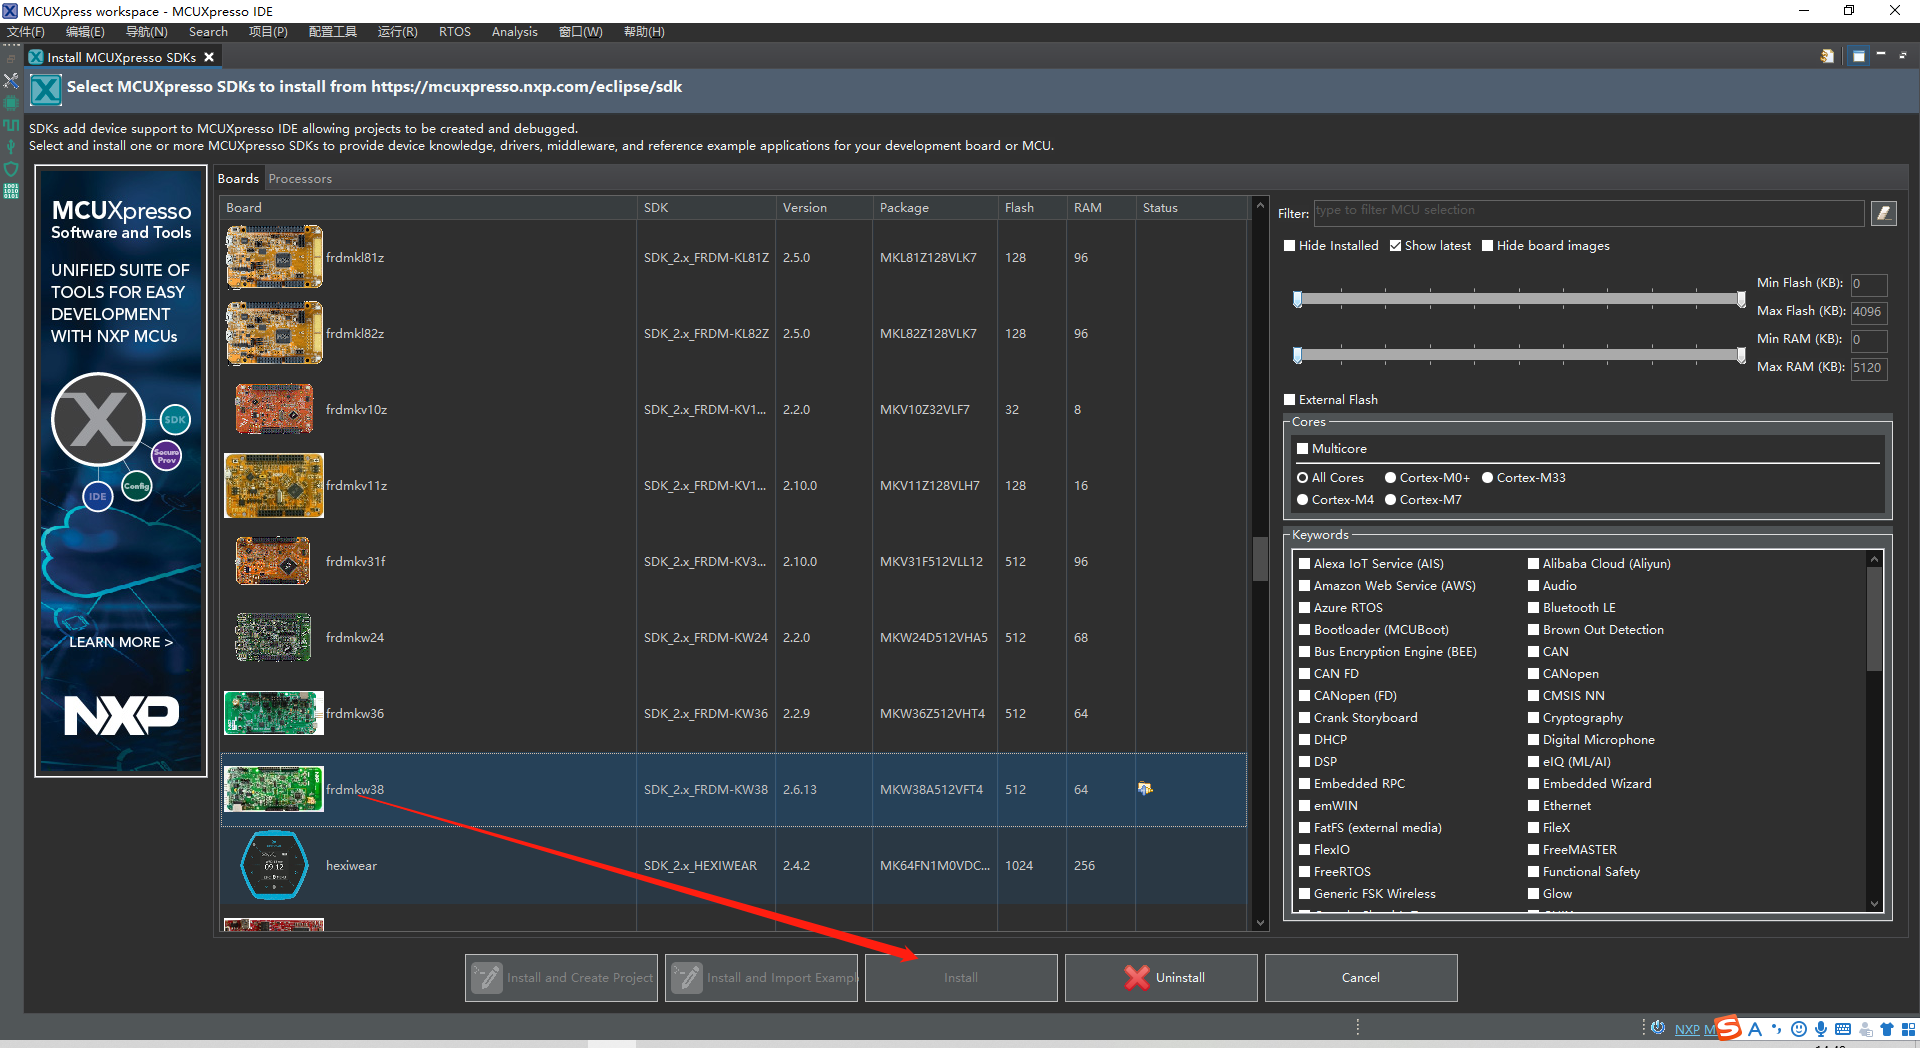Screen dimensions: 1920x1048
Task: Click the refresh SDK list icon at top right
Action: pos(1827,57)
